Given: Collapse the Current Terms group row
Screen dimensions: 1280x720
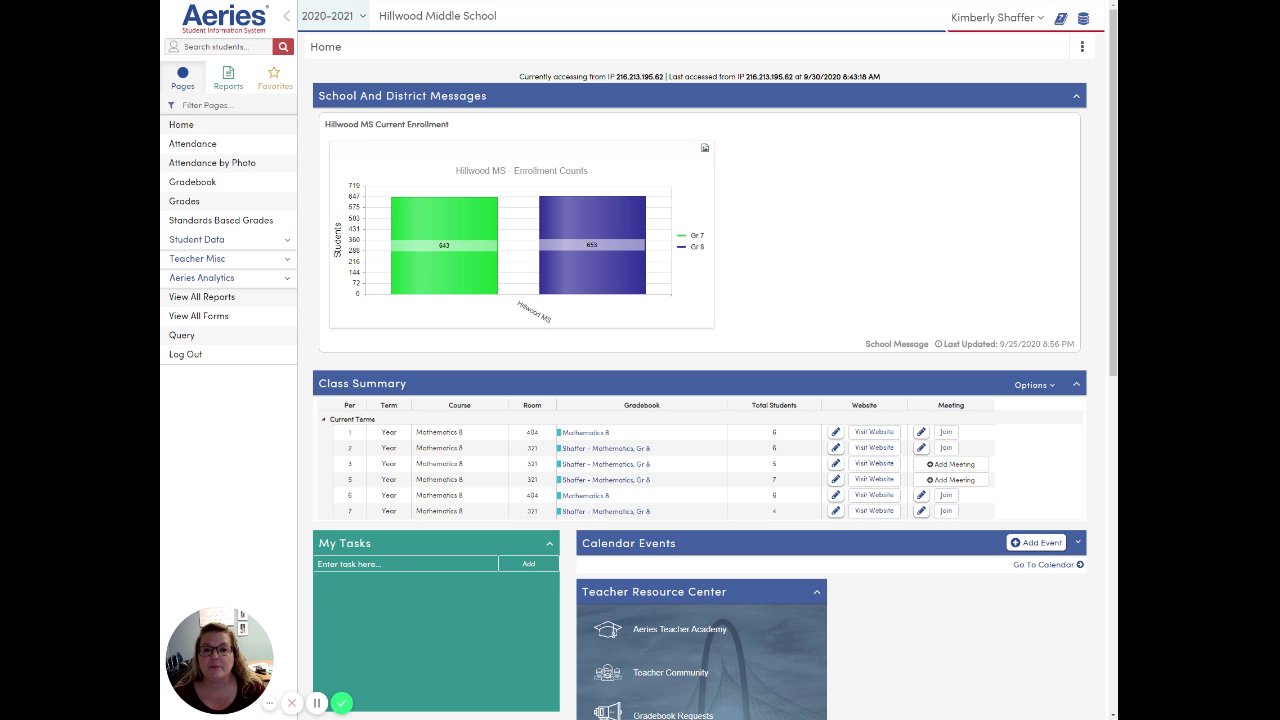Looking at the screenshot, I should pos(323,420).
